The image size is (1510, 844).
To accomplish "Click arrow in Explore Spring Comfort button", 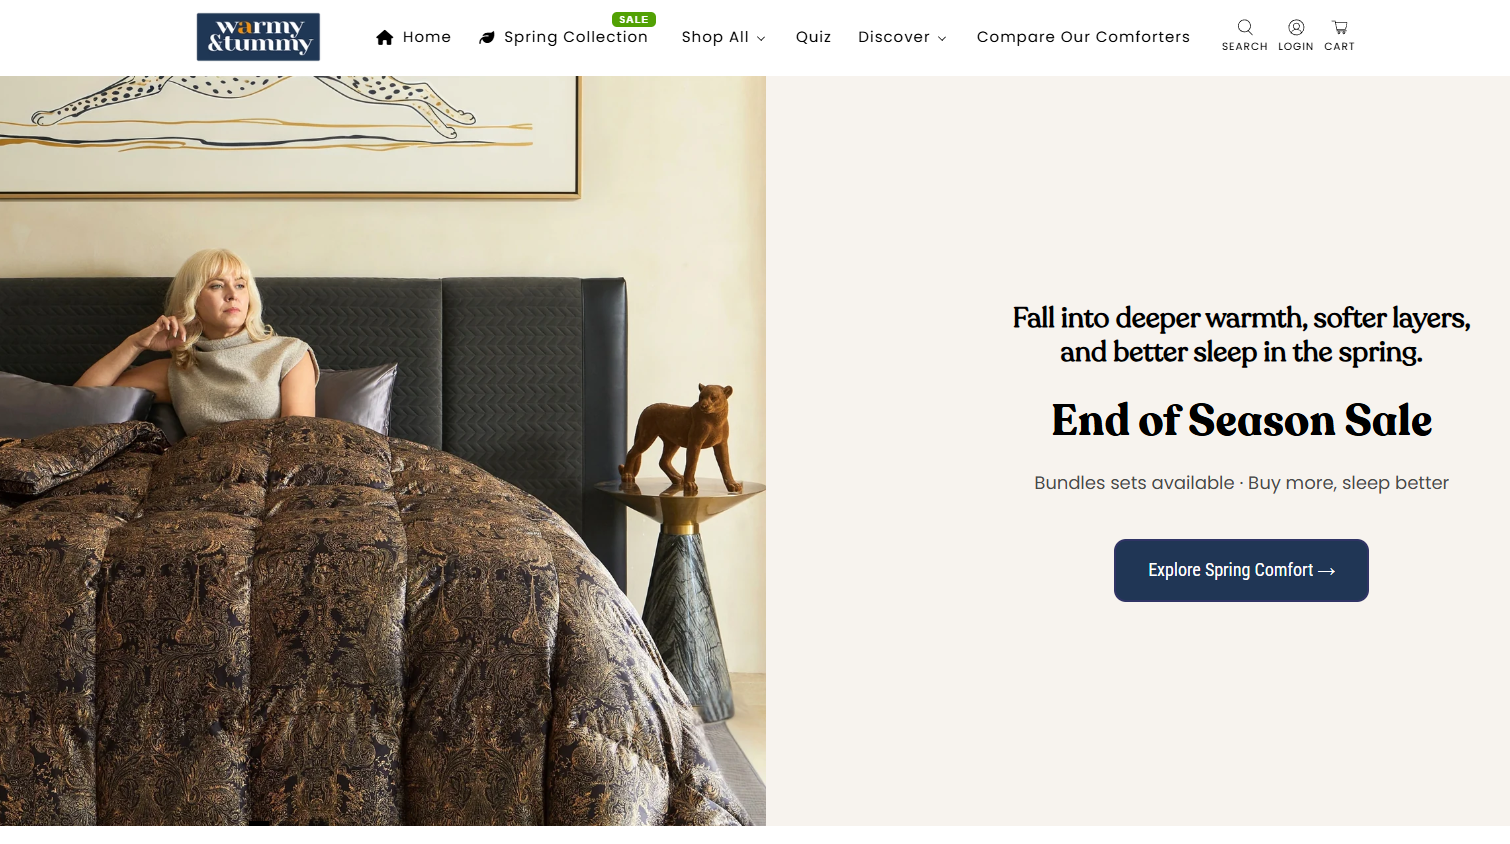I will point(1327,571).
